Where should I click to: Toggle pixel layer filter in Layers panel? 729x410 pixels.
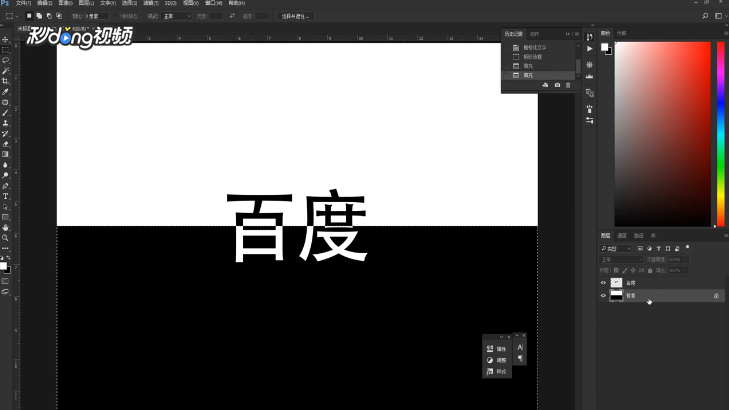click(640, 249)
